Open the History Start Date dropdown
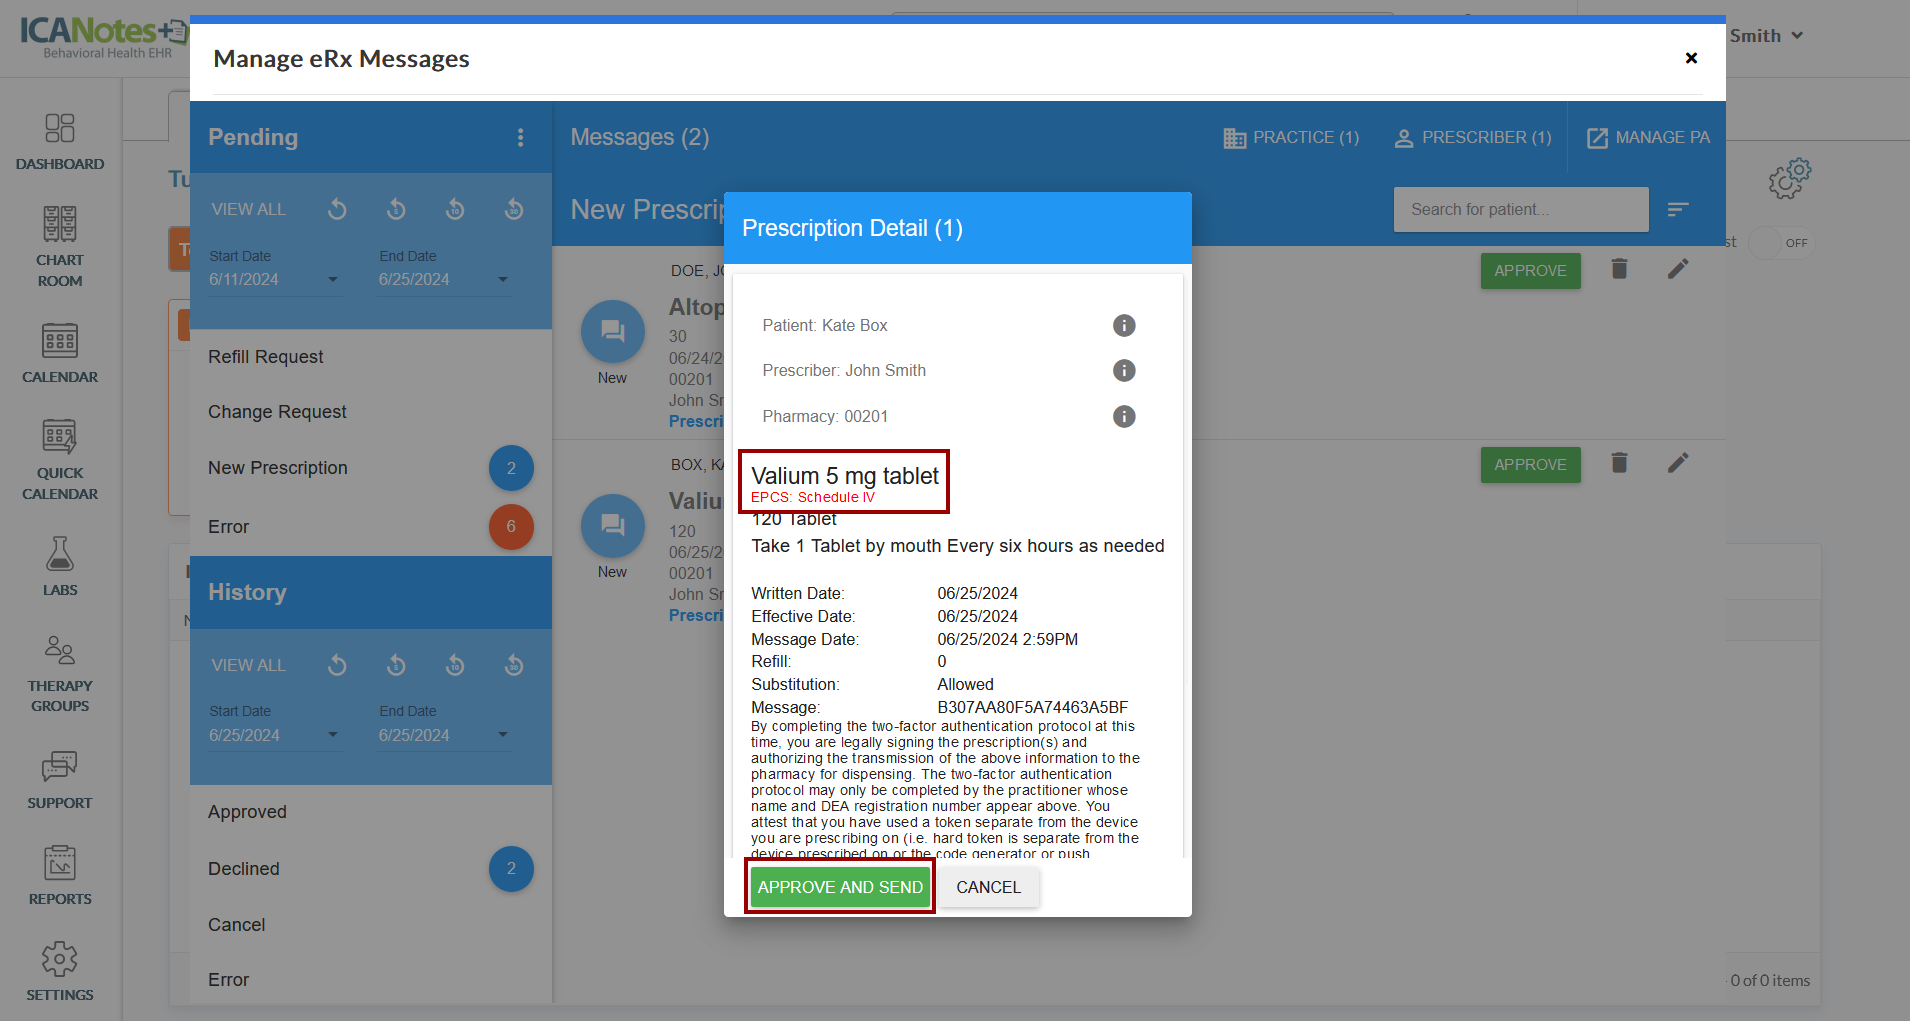1910x1021 pixels. (x=332, y=735)
